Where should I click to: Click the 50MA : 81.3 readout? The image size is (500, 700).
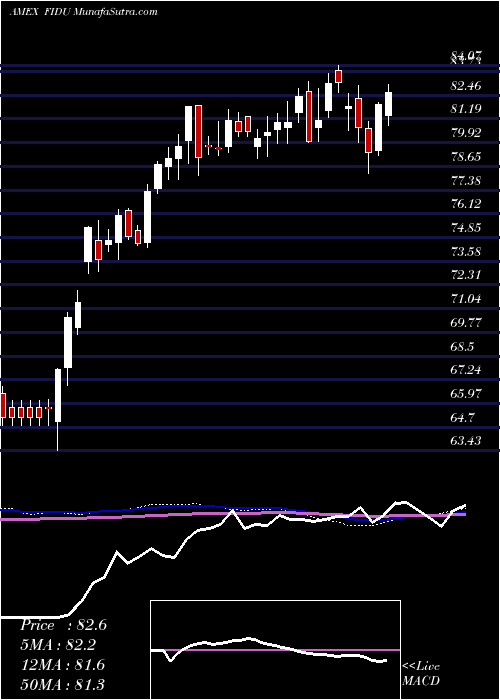point(63,685)
